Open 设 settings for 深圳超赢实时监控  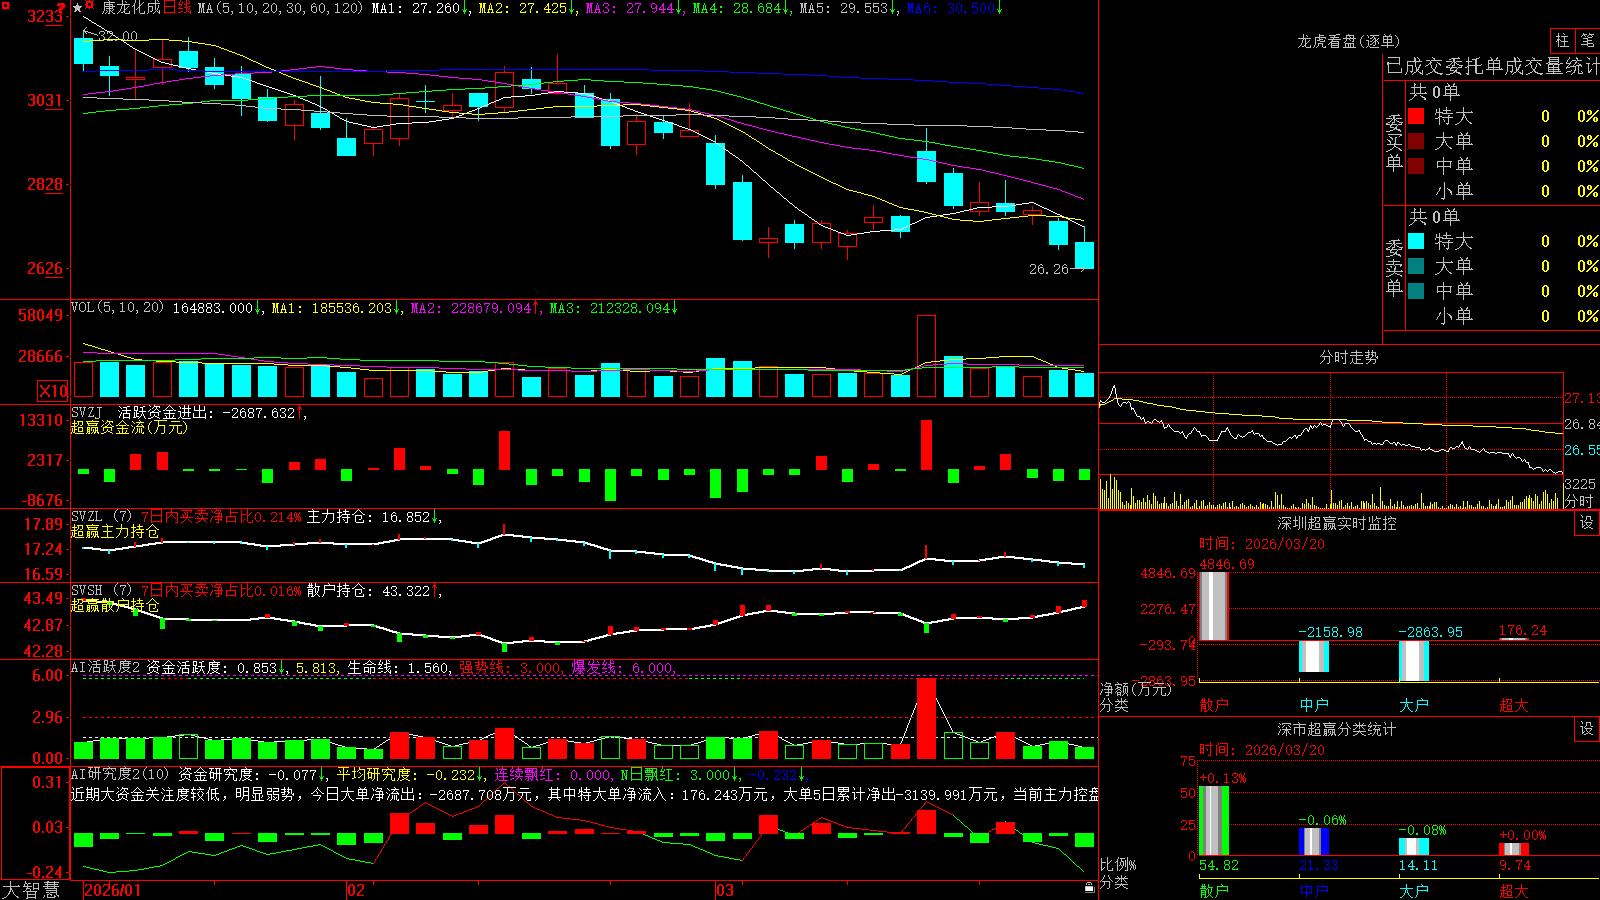[1587, 523]
